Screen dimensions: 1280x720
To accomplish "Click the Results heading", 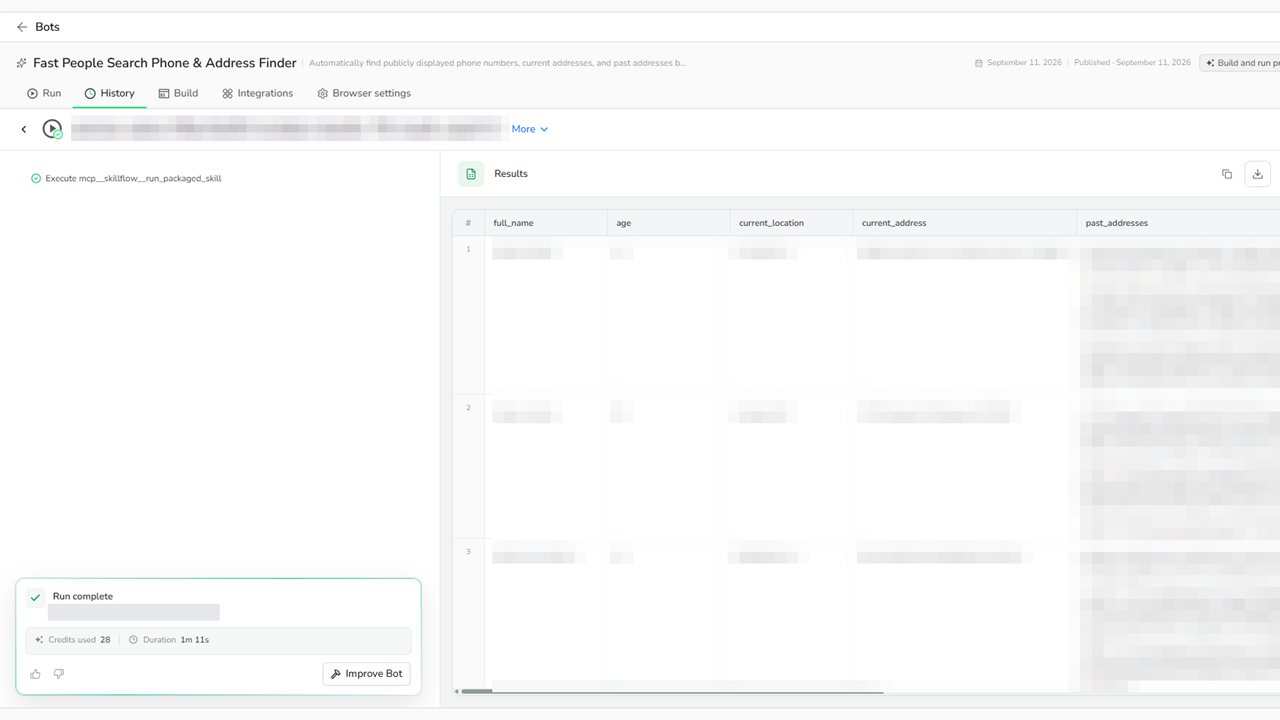I will coord(511,174).
